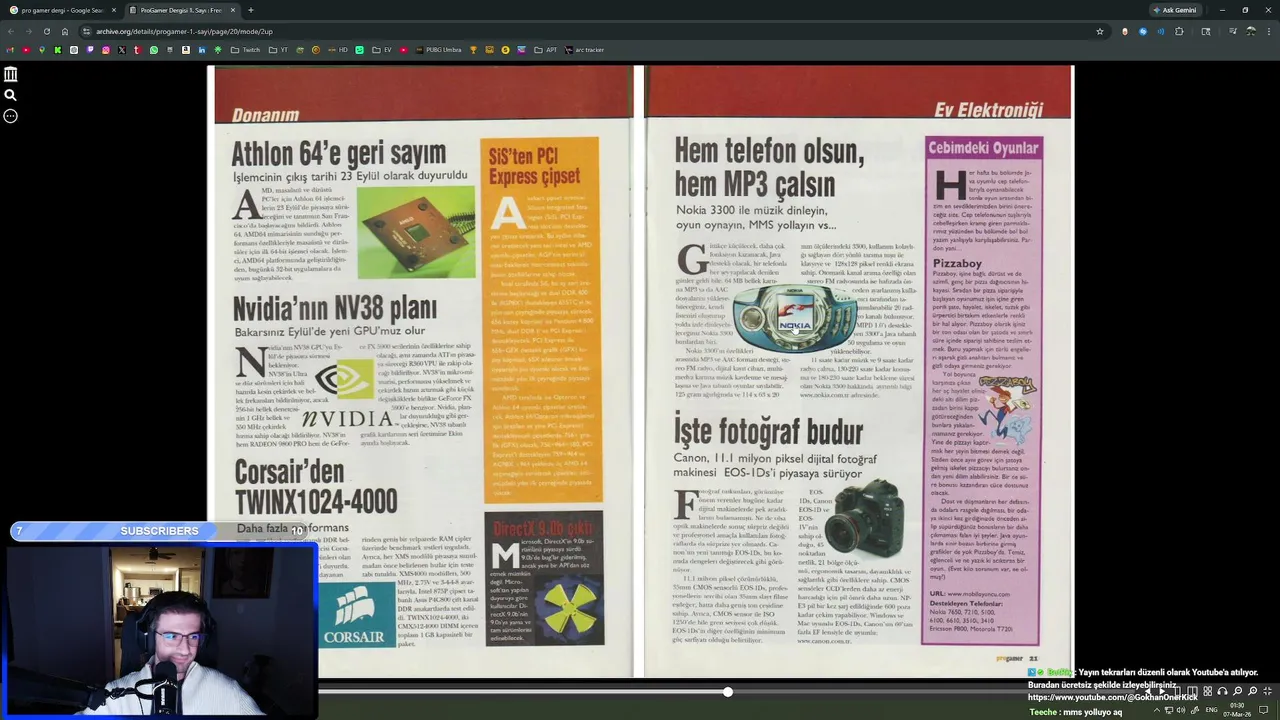Click the browser back arrow
Viewport: 1280px width, 720px height.
(11, 31)
